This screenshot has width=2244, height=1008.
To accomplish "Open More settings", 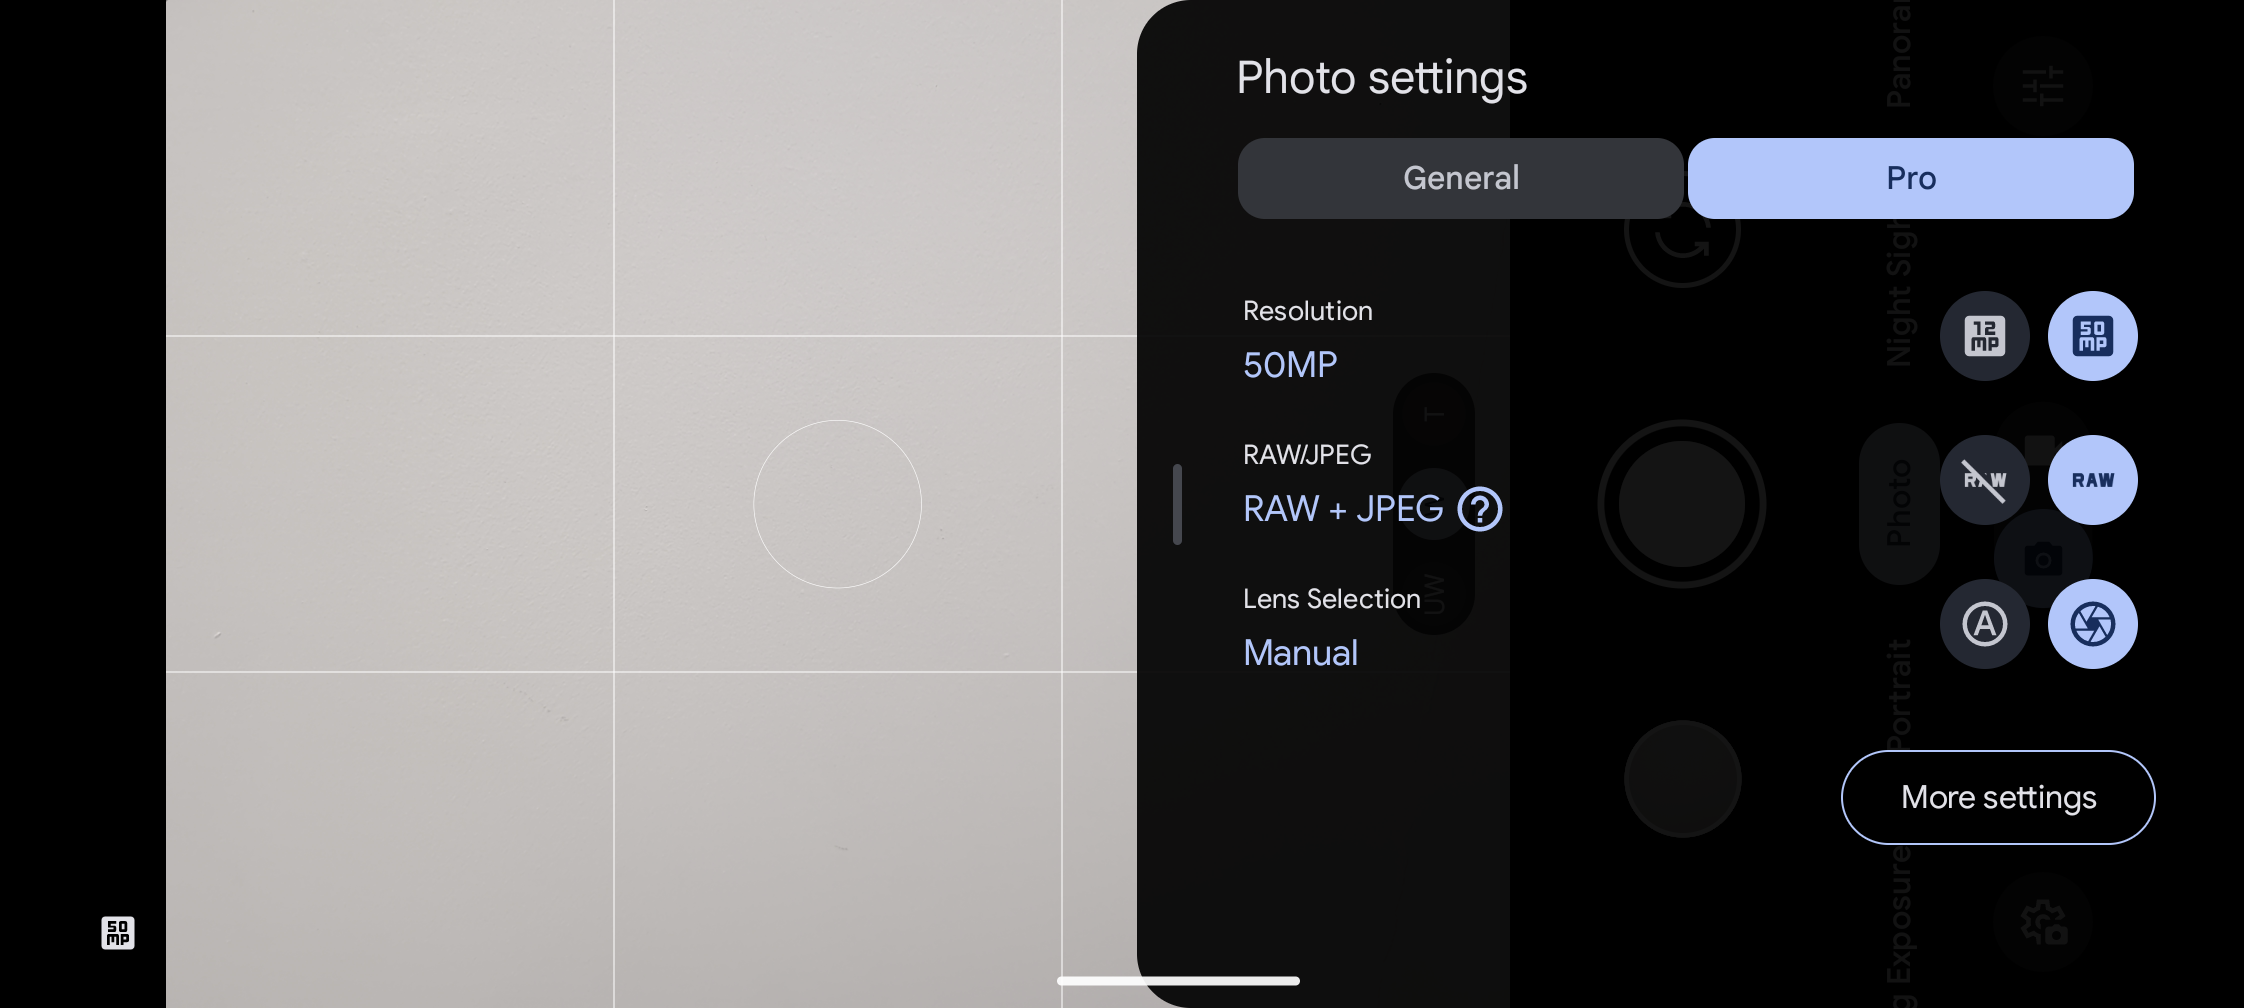I will click(x=1998, y=797).
